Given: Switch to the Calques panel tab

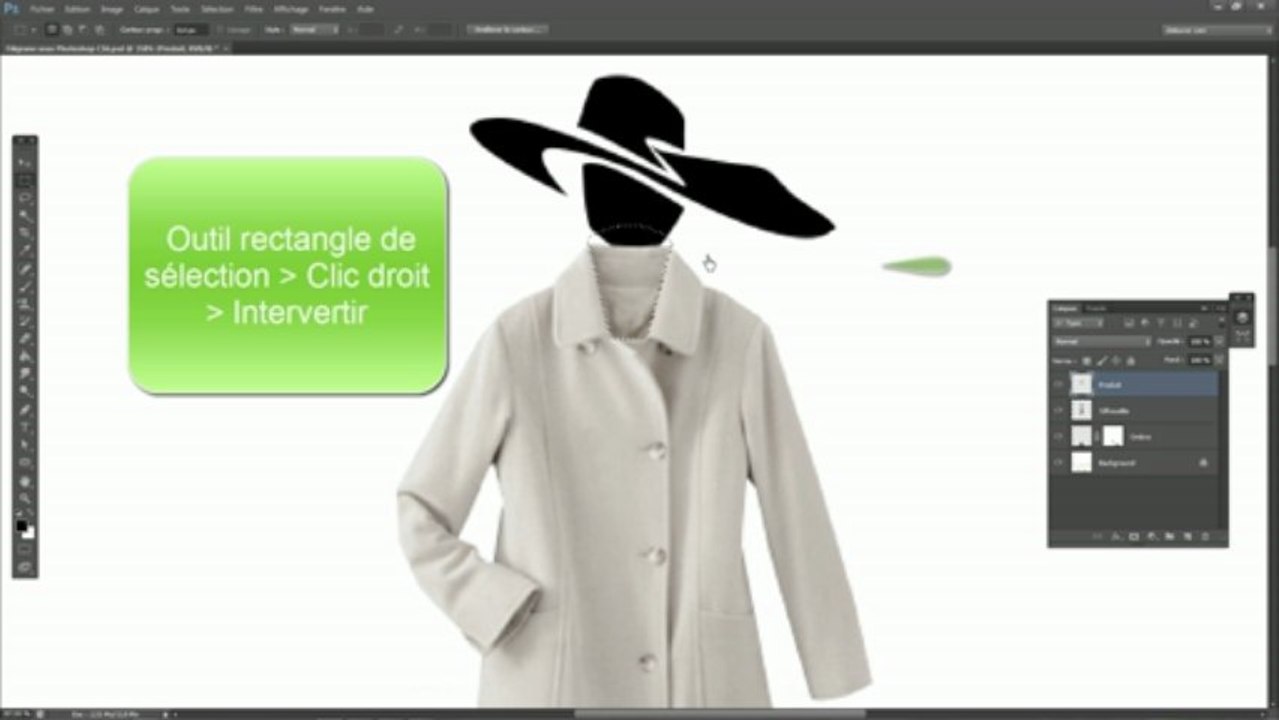Looking at the screenshot, I should pyautogui.click(x=1065, y=308).
